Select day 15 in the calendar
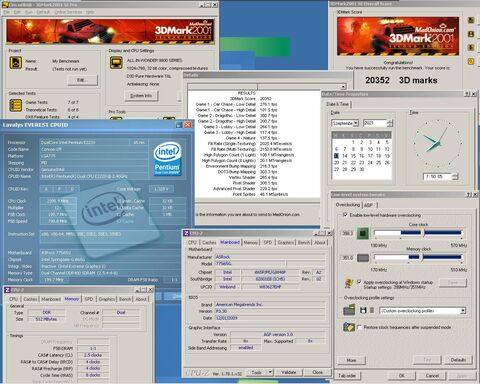The image size is (480, 384). 353,156
